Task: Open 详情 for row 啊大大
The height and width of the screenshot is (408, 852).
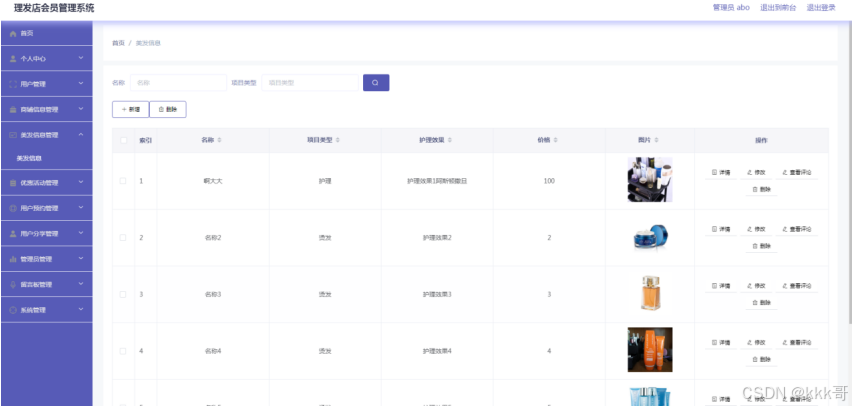Action: pos(721,172)
